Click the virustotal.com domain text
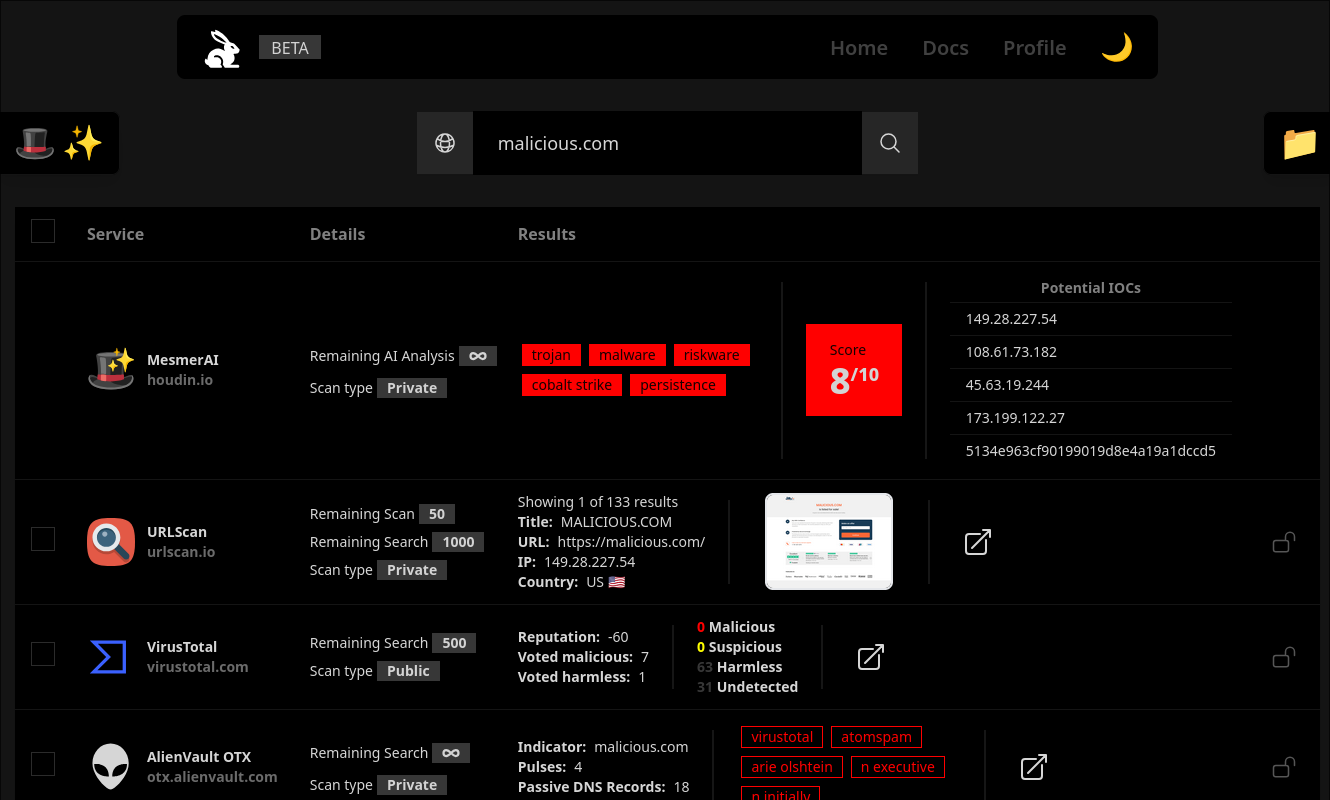The image size is (1330, 800). [197, 667]
